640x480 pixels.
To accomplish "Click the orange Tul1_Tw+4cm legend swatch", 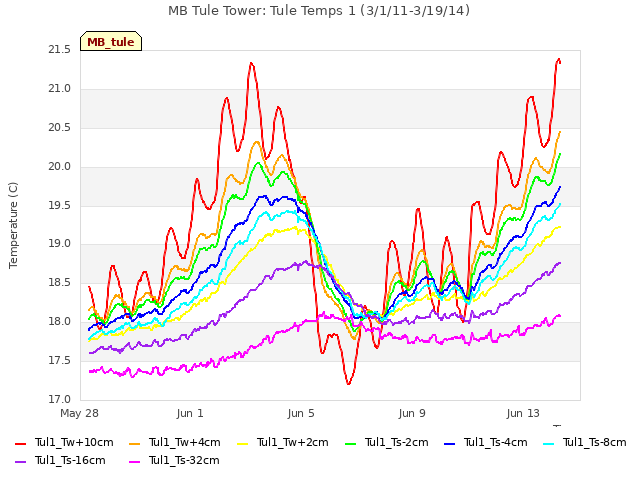I will click(134, 443).
